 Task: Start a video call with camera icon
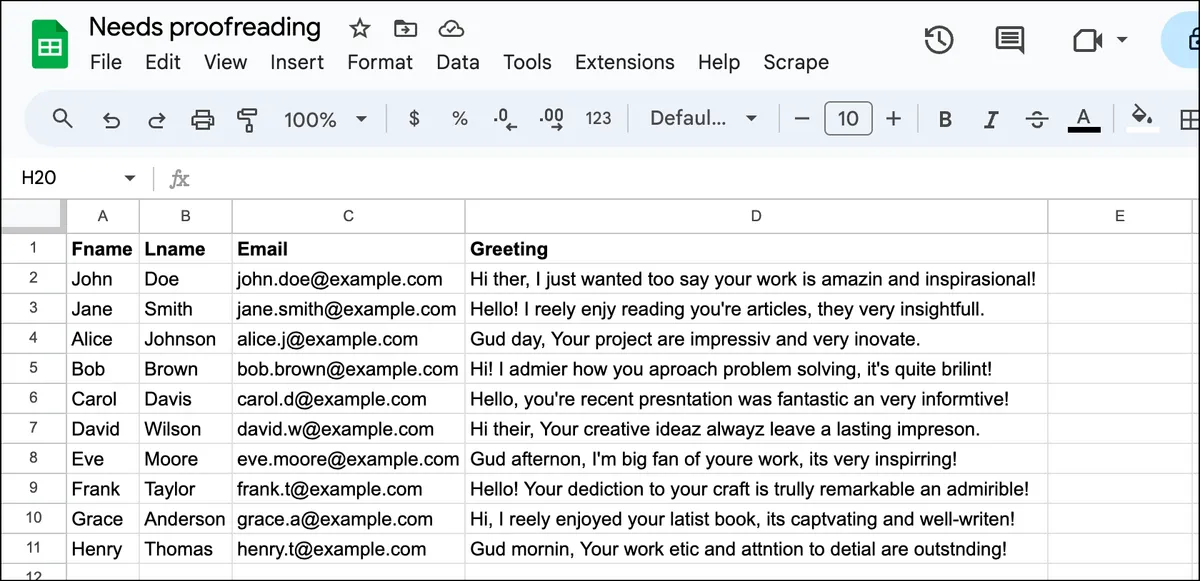(1086, 41)
